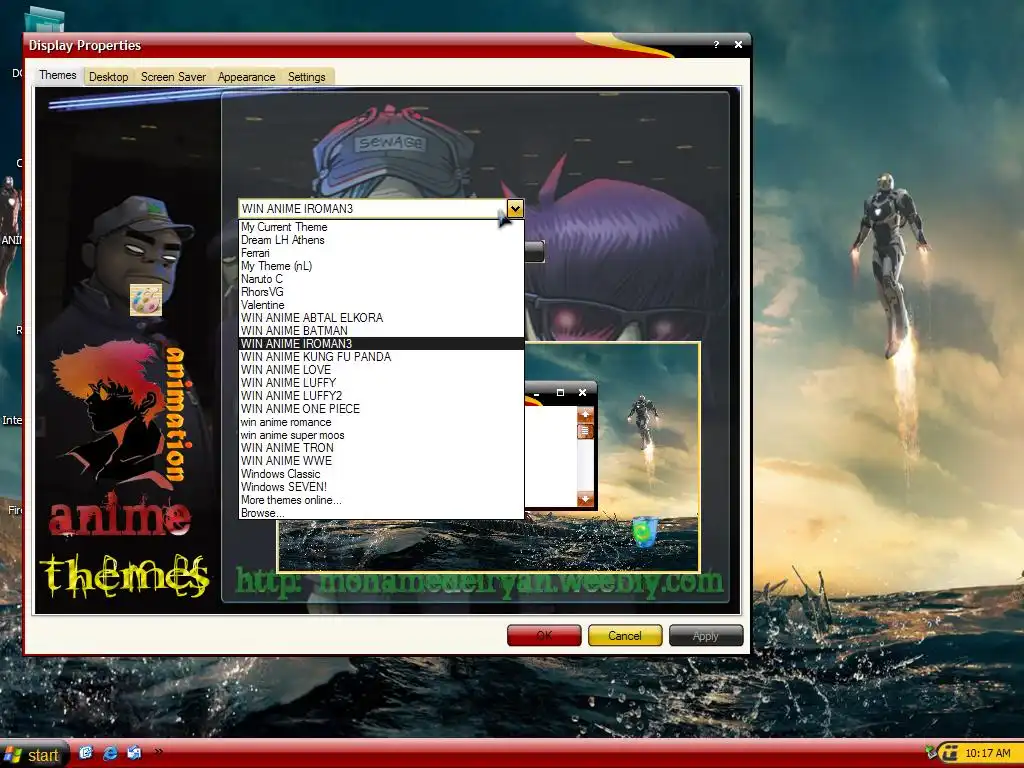Viewport: 1024px width, 768px height.
Task: Choose WIN ANIME ABTAL ELKORA theme
Action: [381, 317]
